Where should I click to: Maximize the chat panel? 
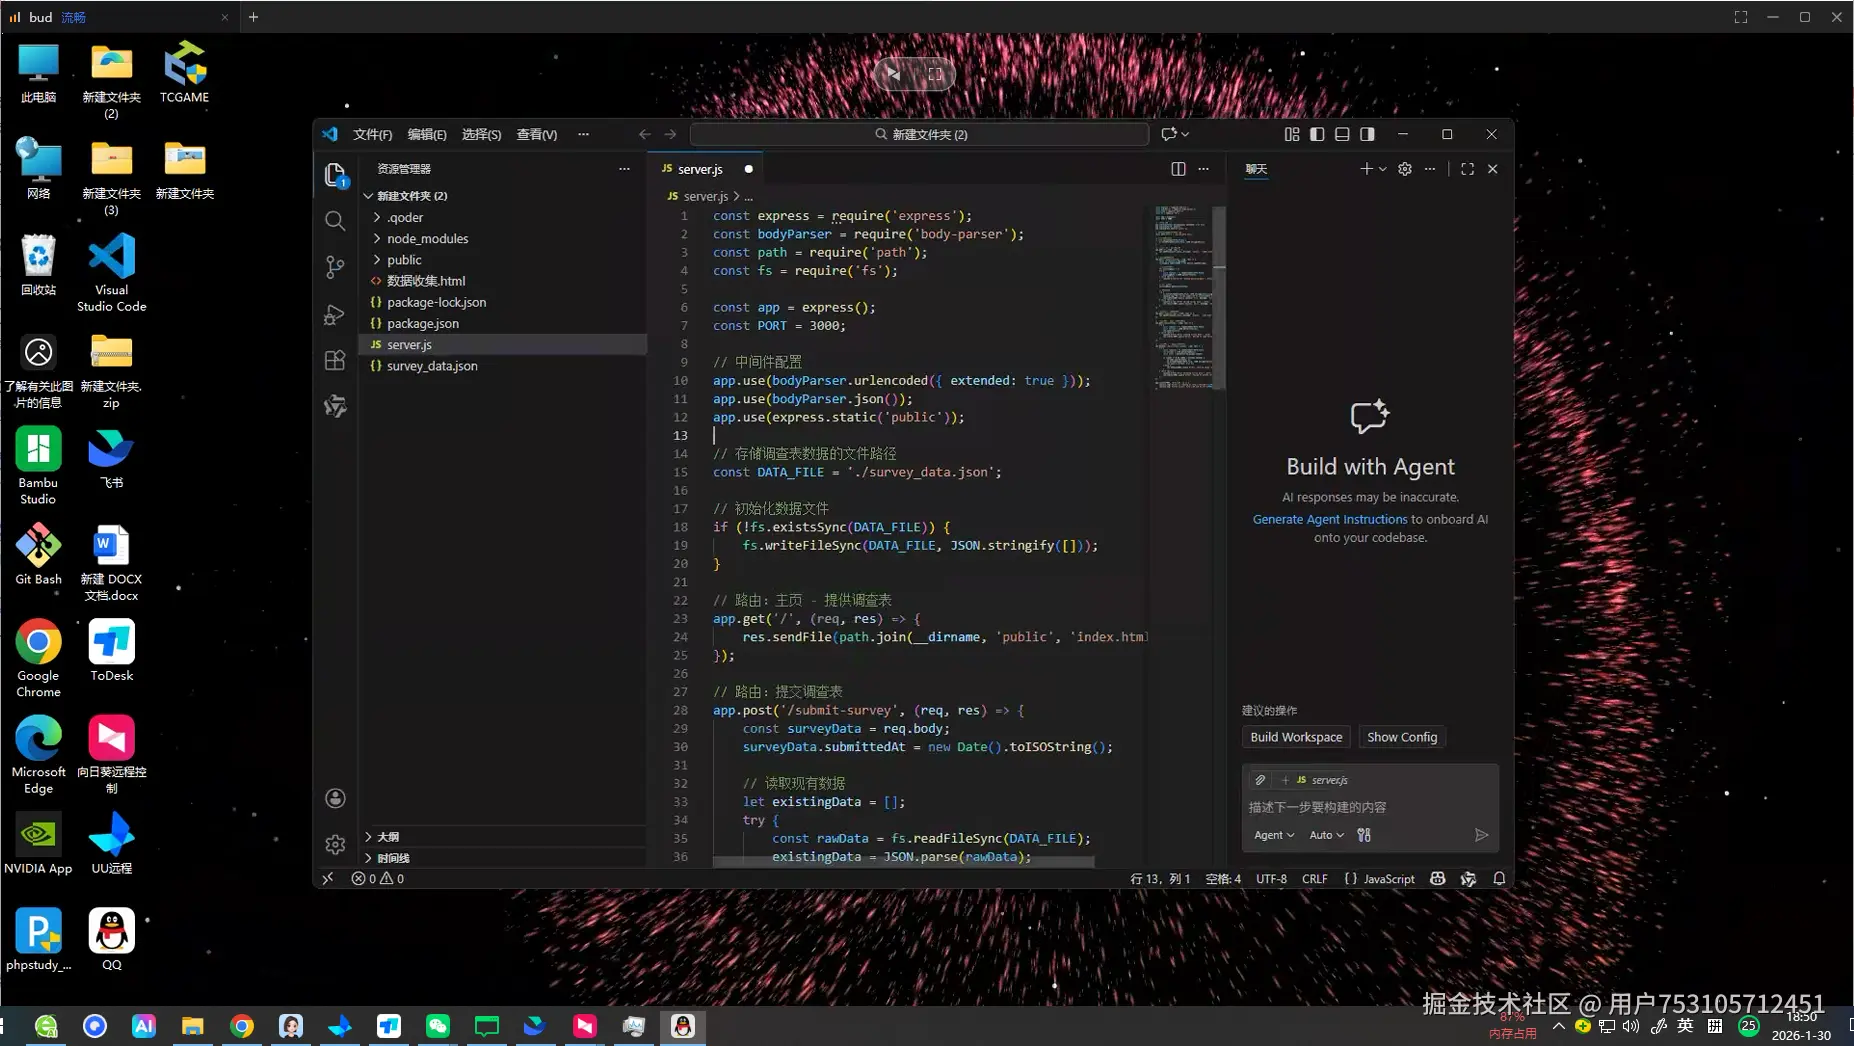point(1467,169)
